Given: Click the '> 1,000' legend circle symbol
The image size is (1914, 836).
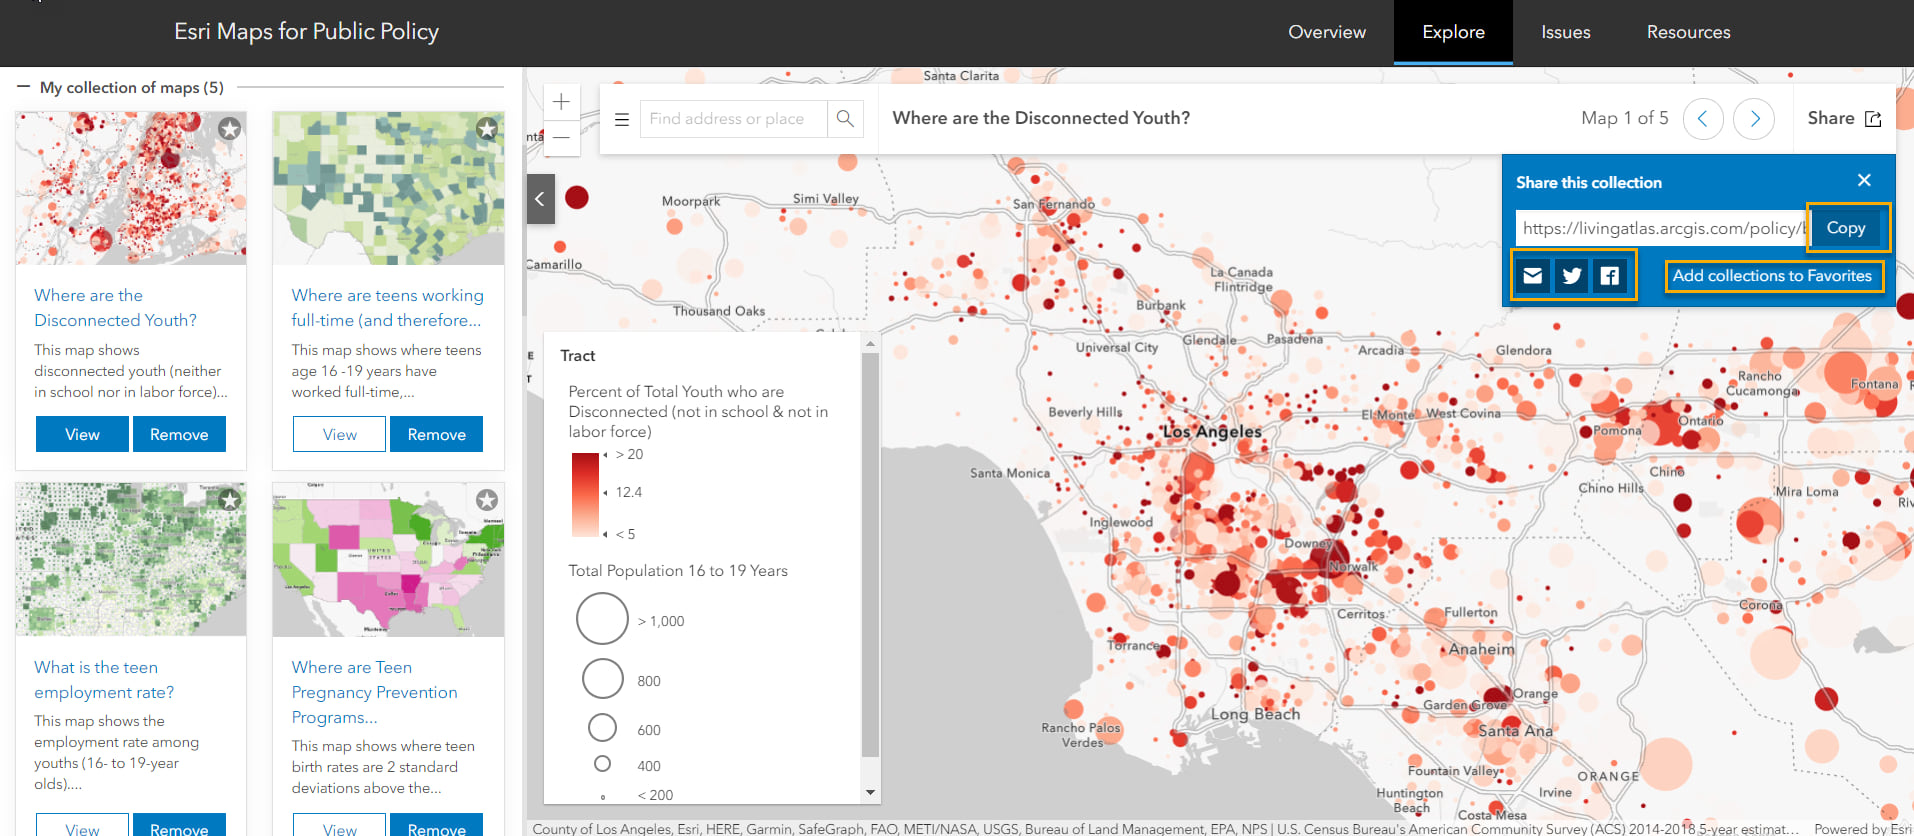Looking at the screenshot, I should point(602,619).
